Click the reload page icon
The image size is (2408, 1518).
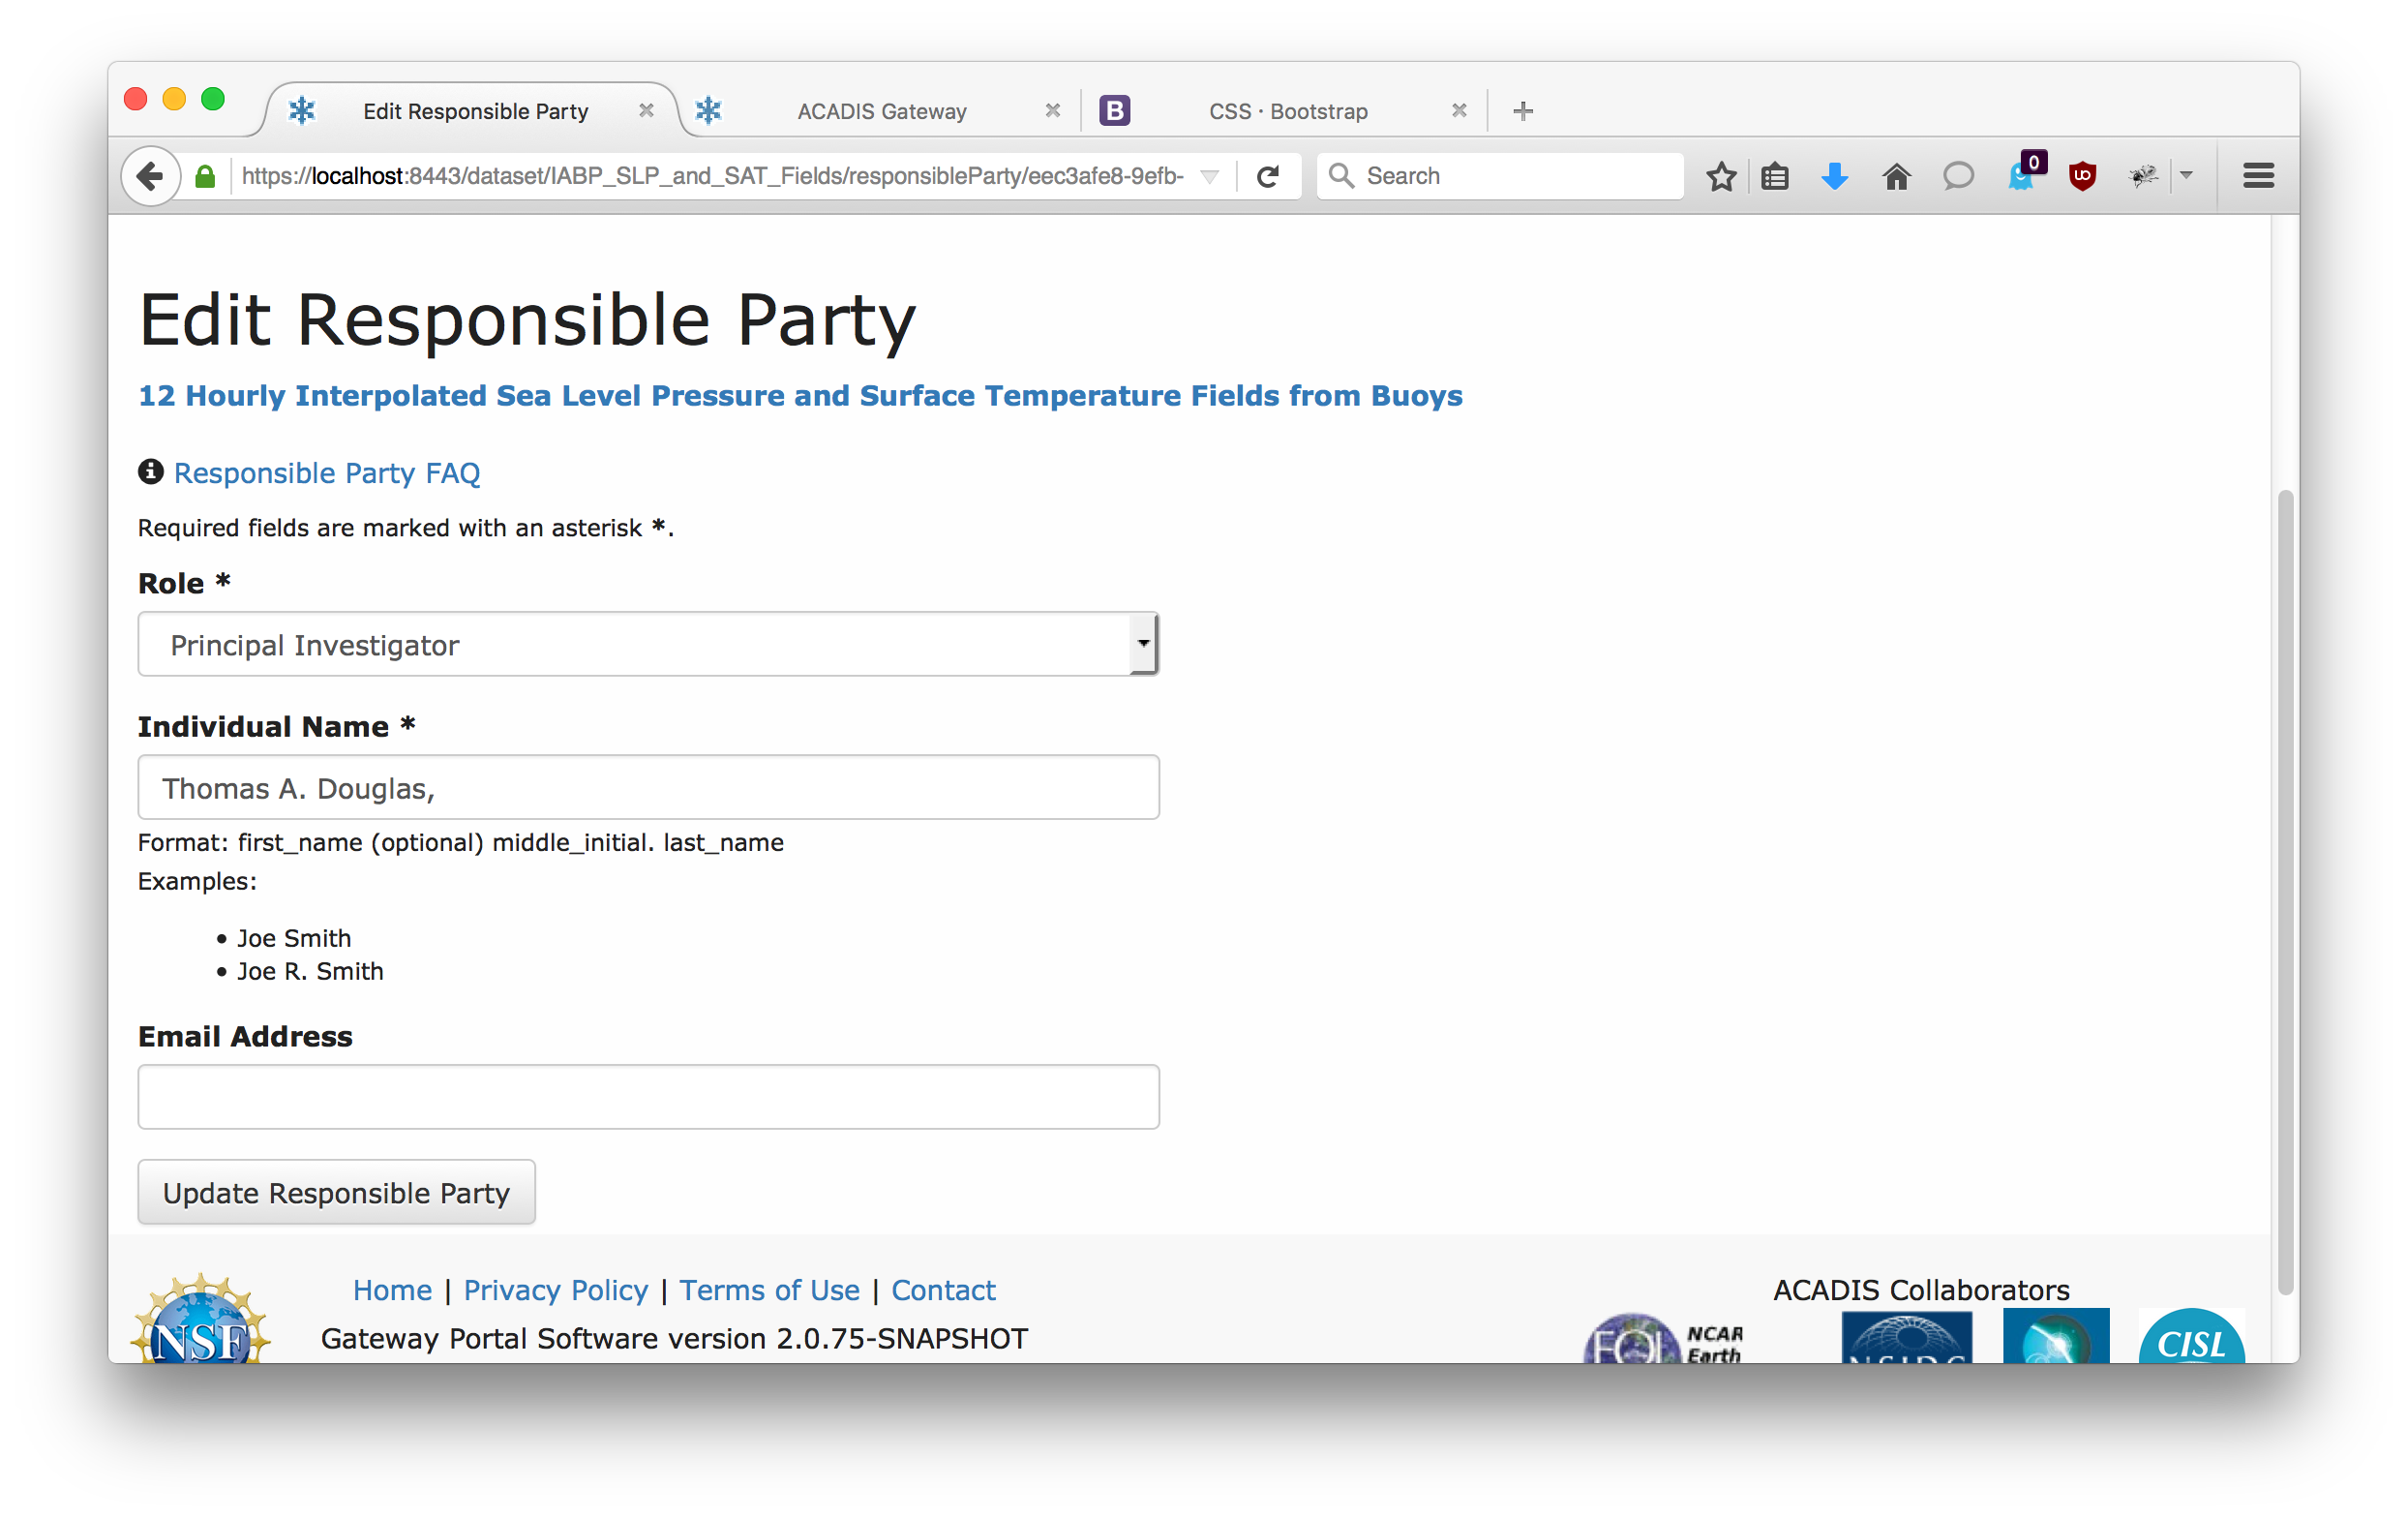1268,176
